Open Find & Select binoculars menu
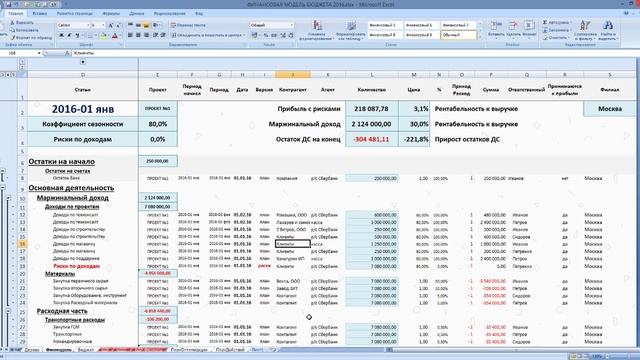 tap(607, 30)
